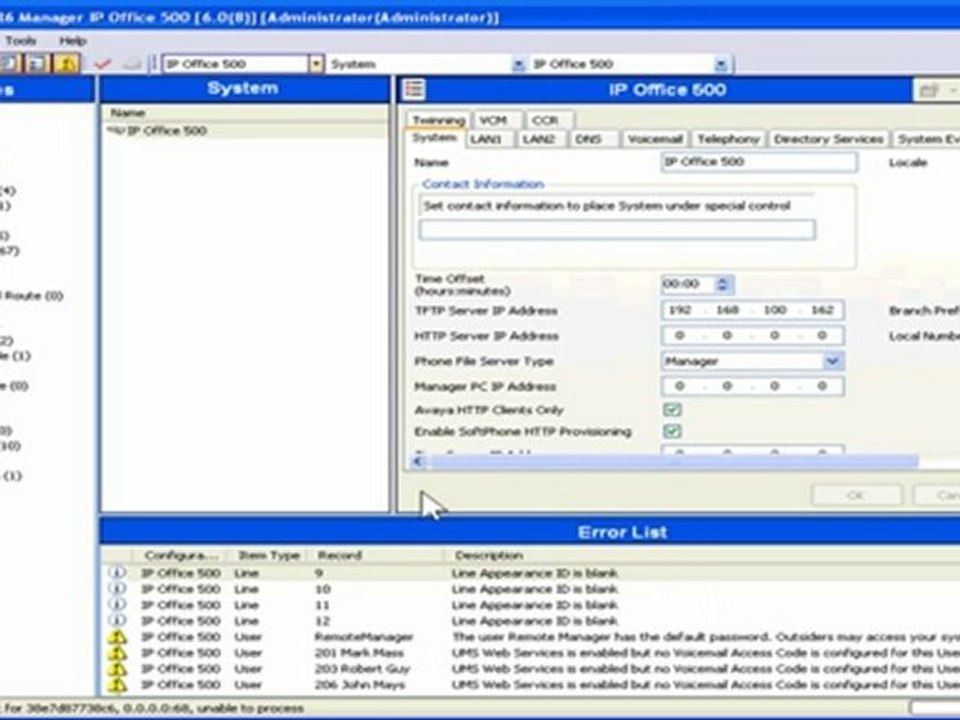This screenshot has height=720, width=960.
Task: Click the Description column header in Error List
Action: pos(489,555)
